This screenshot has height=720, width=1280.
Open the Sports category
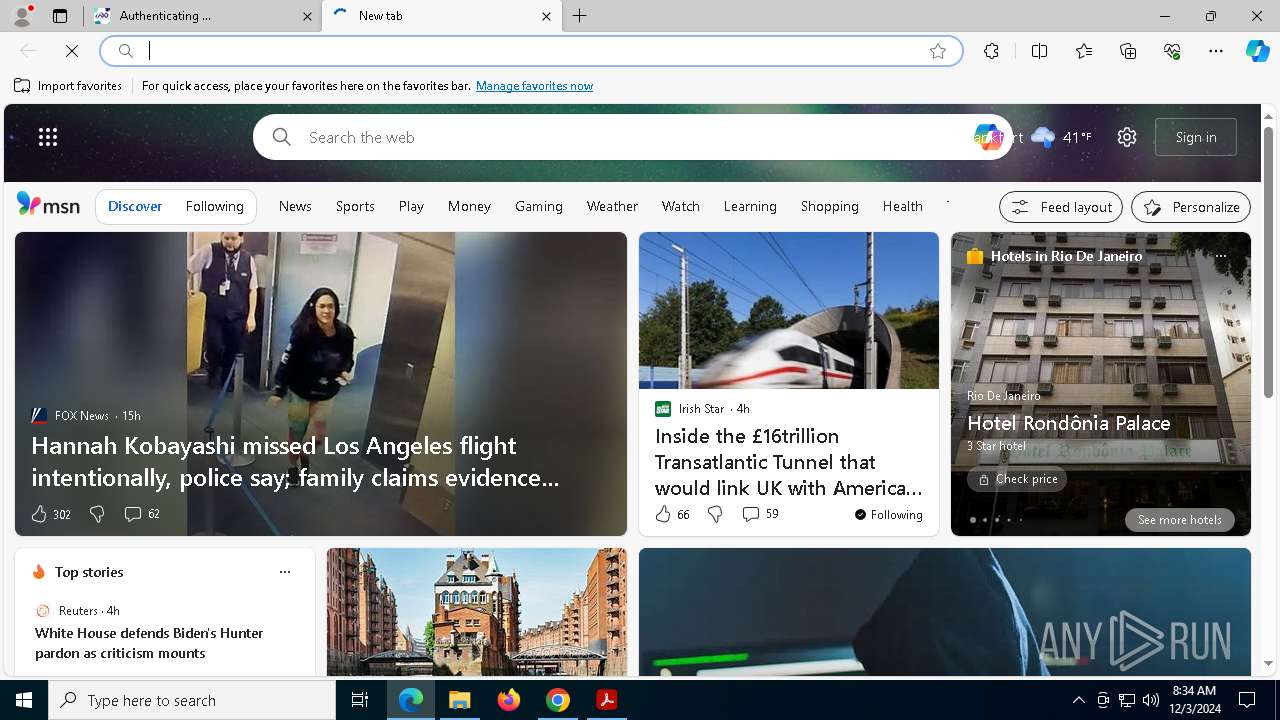(355, 206)
